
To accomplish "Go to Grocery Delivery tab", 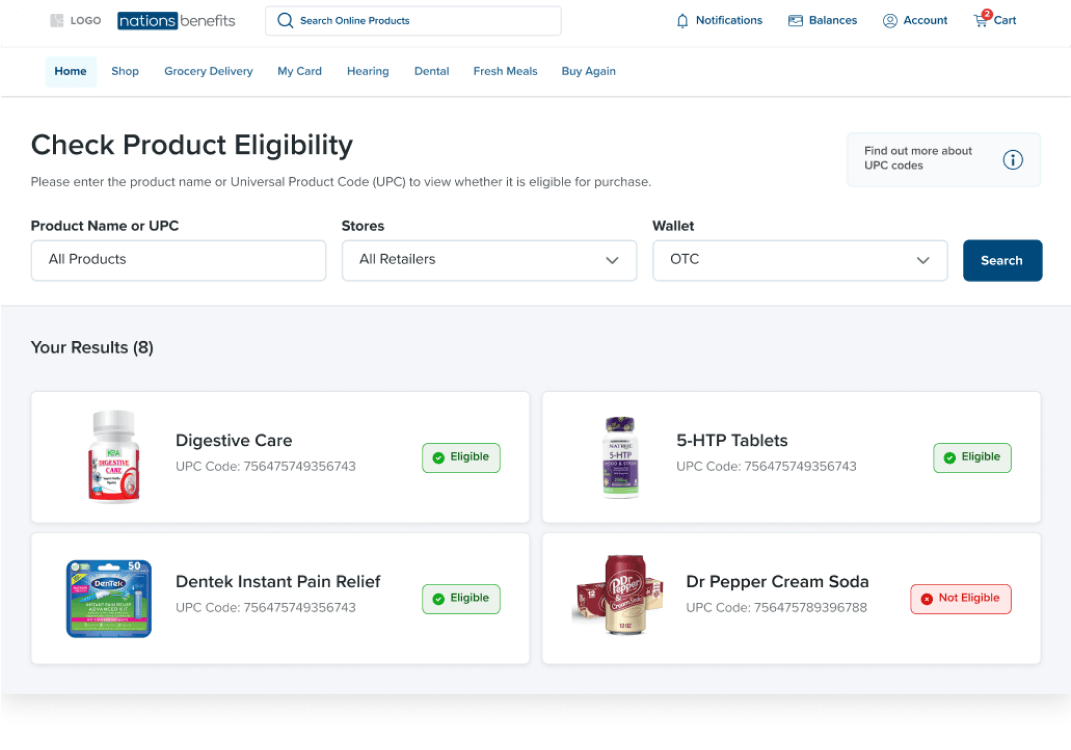I will 208,72.
